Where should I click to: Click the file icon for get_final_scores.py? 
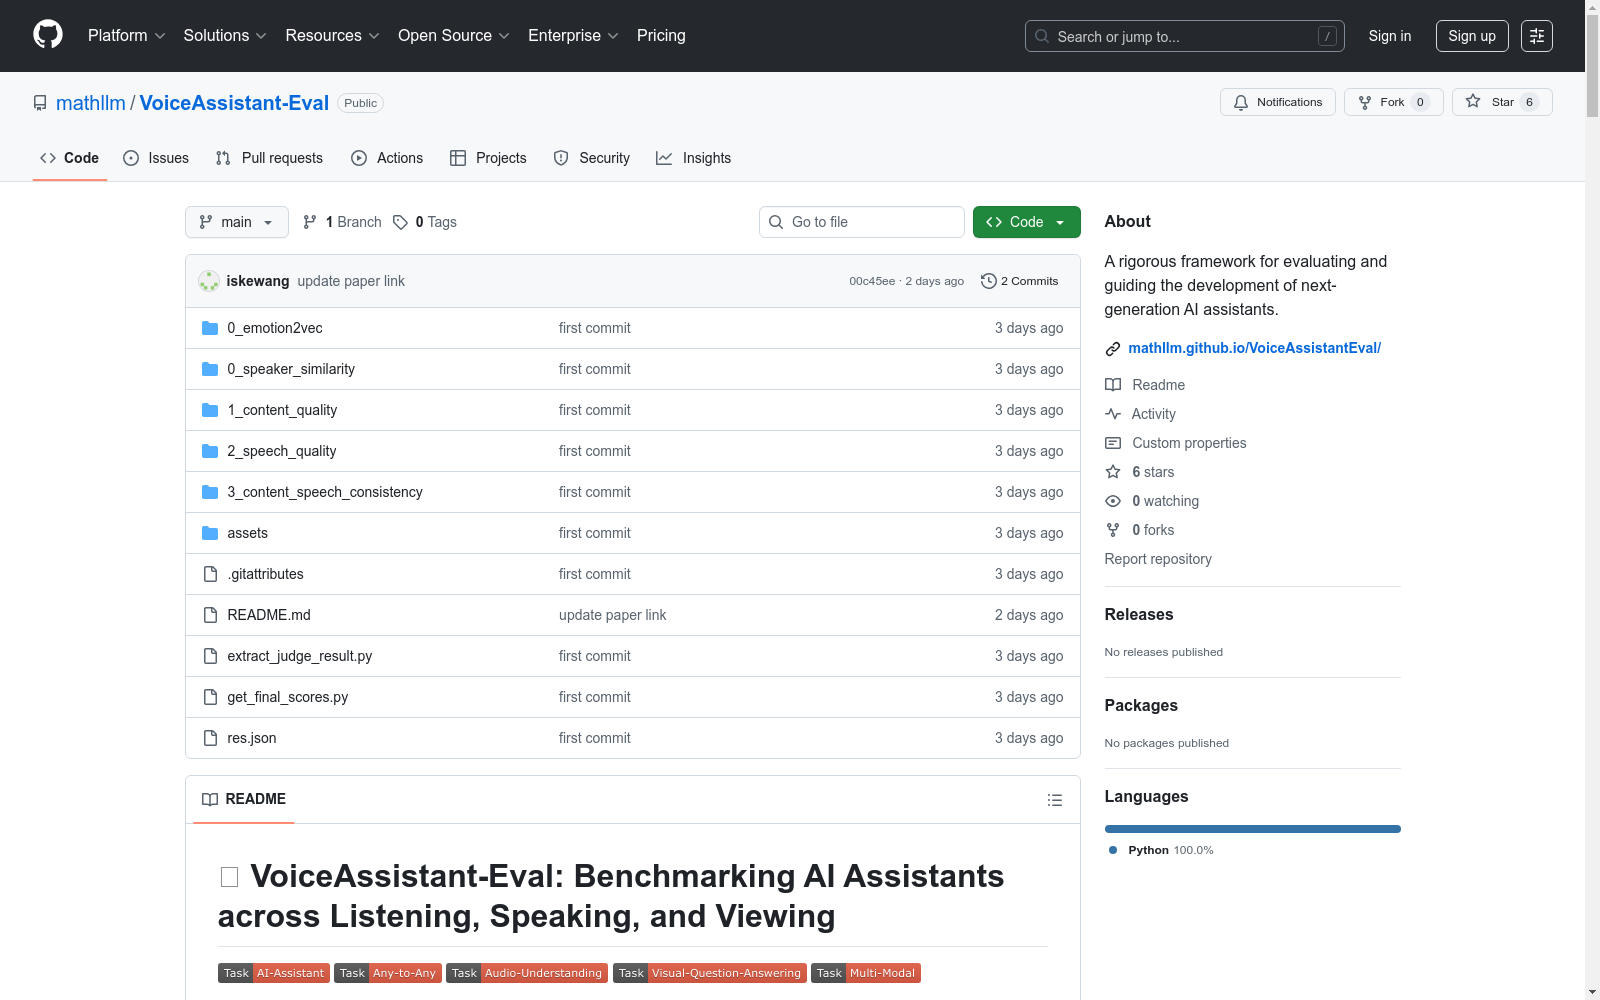click(210, 697)
